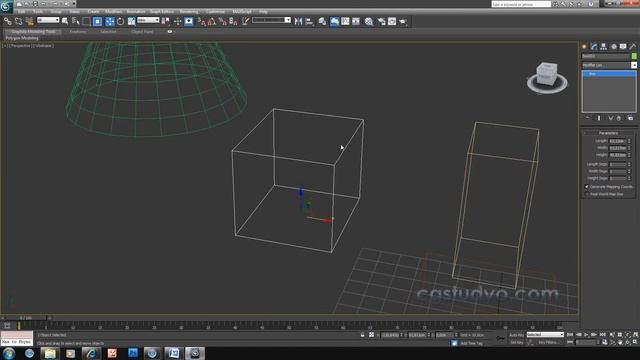Image resolution: width=640 pixels, height=360 pixels.
Task: Click the Render Production teapot icon
Action: 403,21
